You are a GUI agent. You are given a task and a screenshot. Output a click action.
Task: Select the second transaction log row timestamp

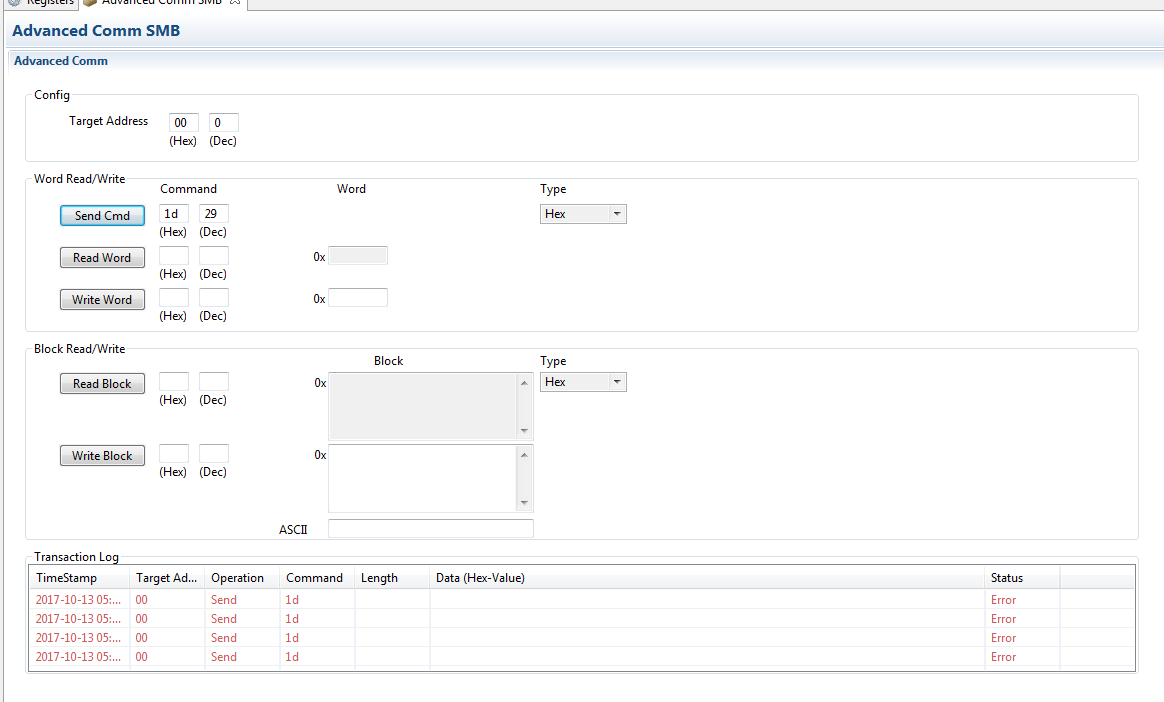[78, 619]
